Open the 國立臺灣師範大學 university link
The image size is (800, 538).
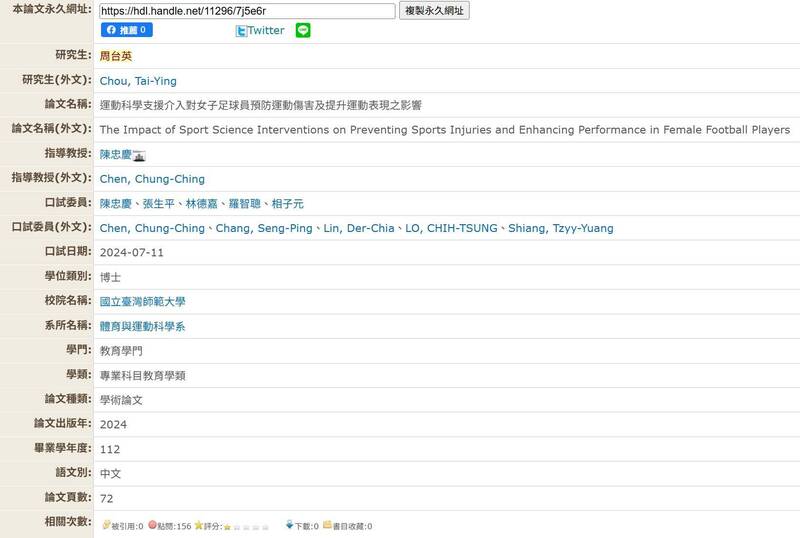click(142, 302)
